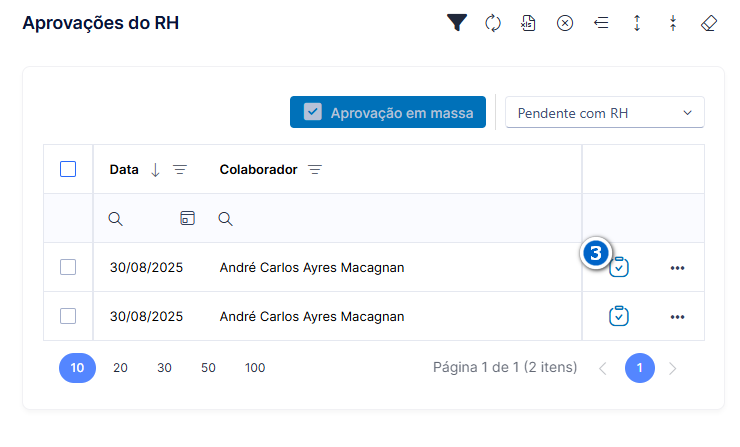Click second row André Carlos Ayres Macagnan
Screen dimensions: 740x447
click(x=312, y=316)
